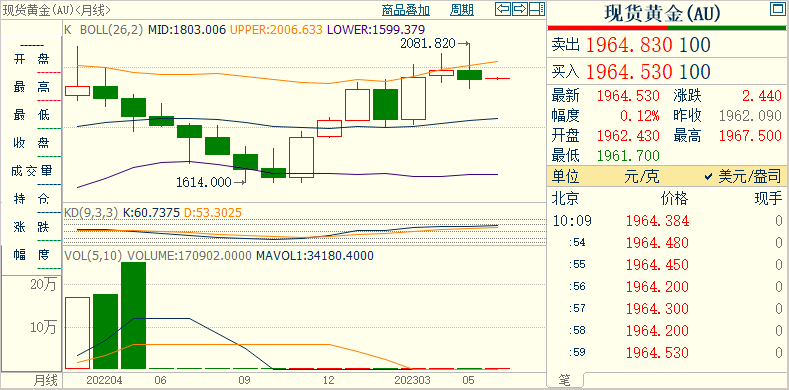Image resolution: width=789 pixels, height=390 pixels.
Task: Toggle the split panel layout icon
Action: [537, 9]
